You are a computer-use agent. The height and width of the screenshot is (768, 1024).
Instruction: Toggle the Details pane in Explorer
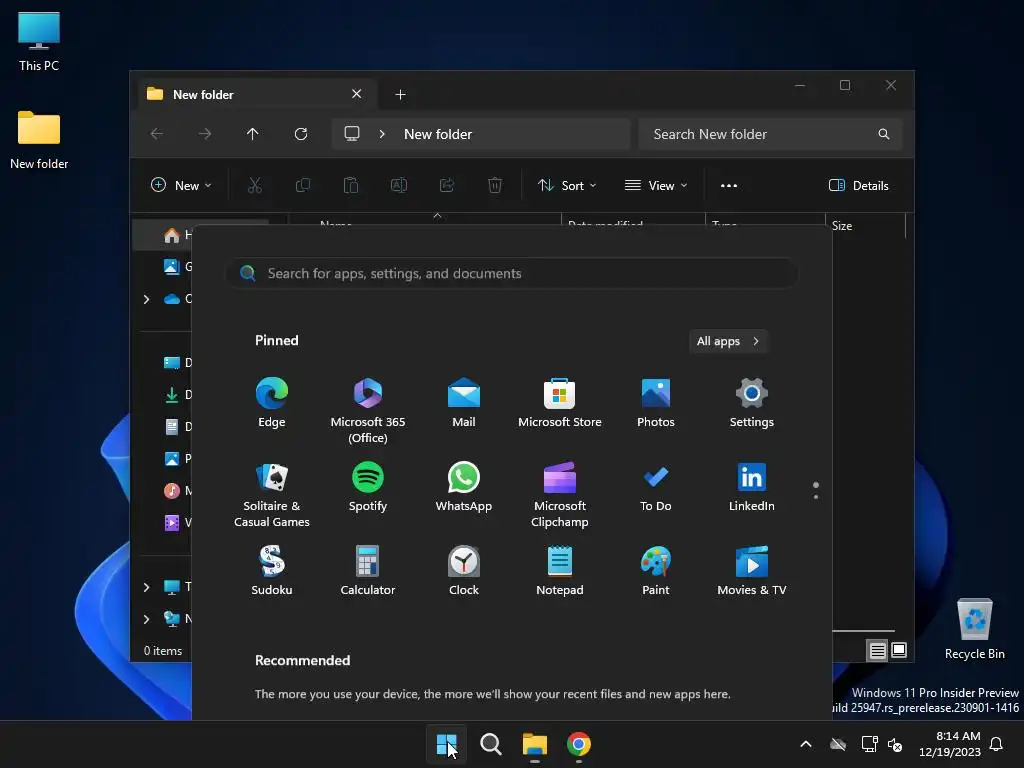point(859,185)
